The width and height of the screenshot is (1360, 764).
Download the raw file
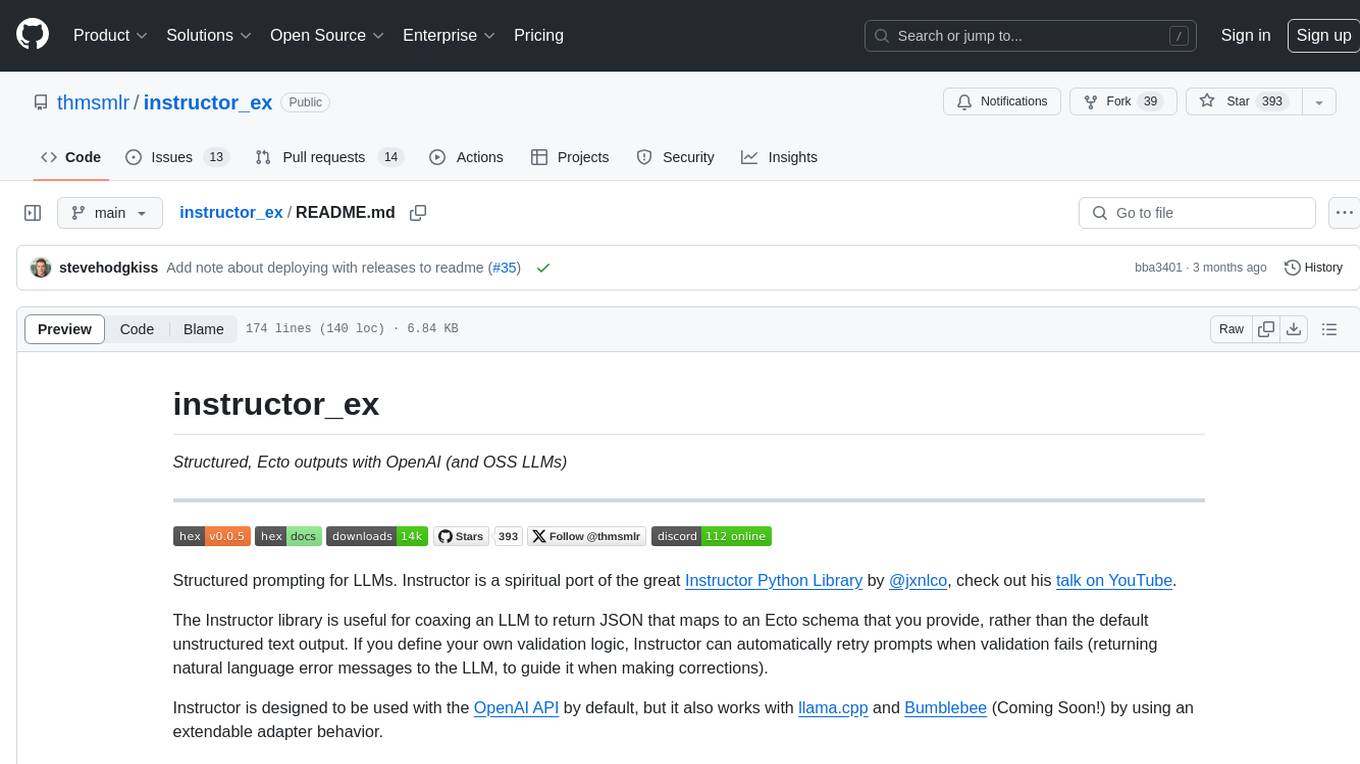[x=1293, y=329]
